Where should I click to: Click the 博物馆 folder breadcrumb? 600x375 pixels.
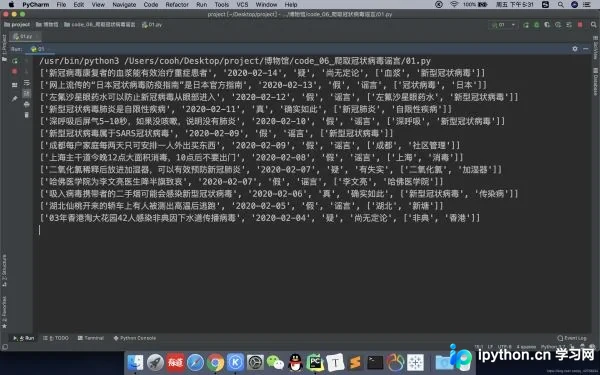tap(47, 24)
